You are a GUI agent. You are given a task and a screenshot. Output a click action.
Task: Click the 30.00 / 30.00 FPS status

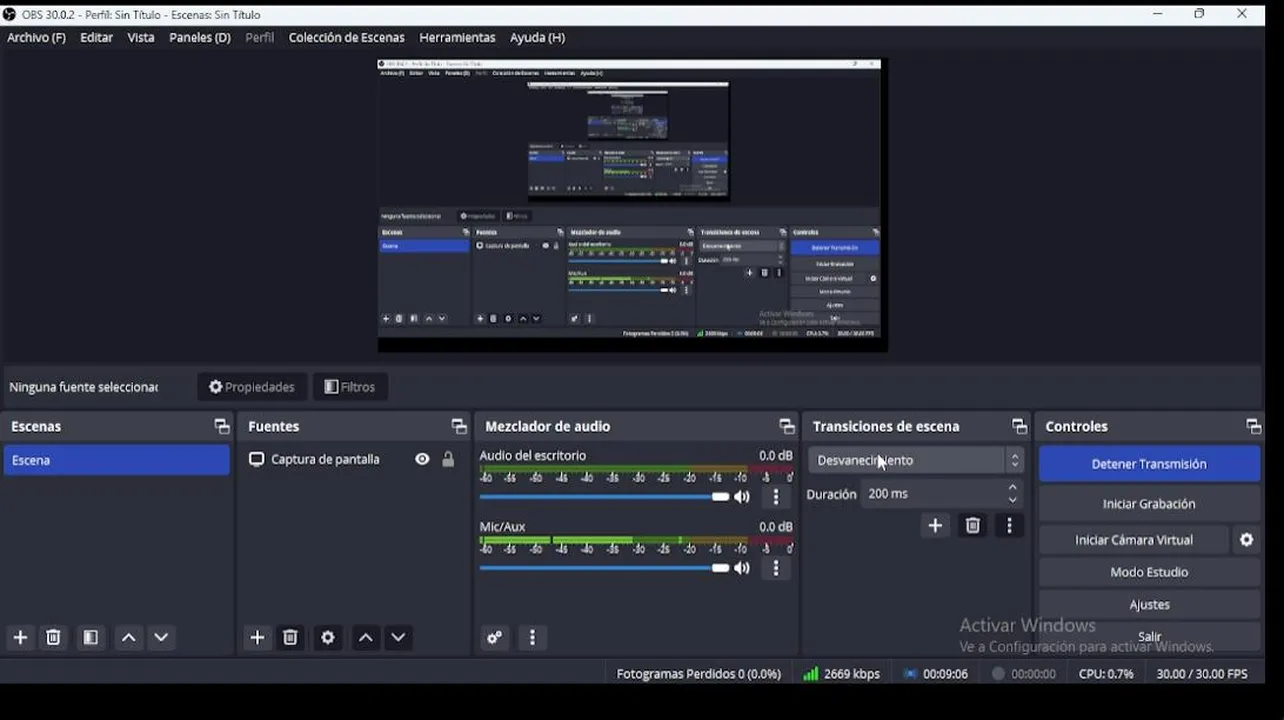point(1201,674)
